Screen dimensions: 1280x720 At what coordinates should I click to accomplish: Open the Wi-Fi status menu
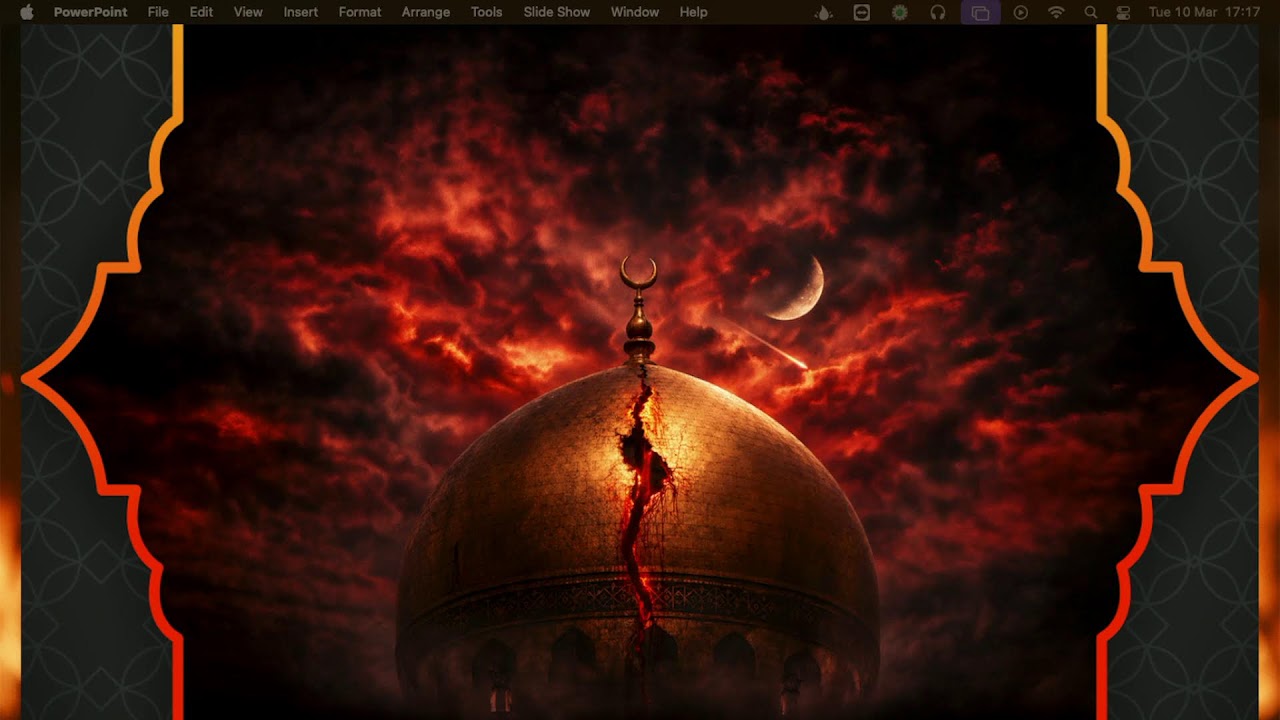point(1056,12)
